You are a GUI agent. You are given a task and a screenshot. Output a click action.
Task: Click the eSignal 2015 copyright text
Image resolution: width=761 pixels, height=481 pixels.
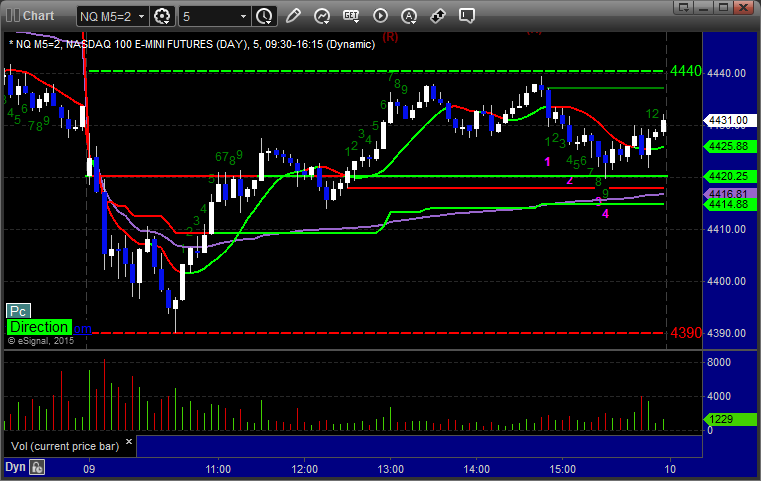pos(41,341)
